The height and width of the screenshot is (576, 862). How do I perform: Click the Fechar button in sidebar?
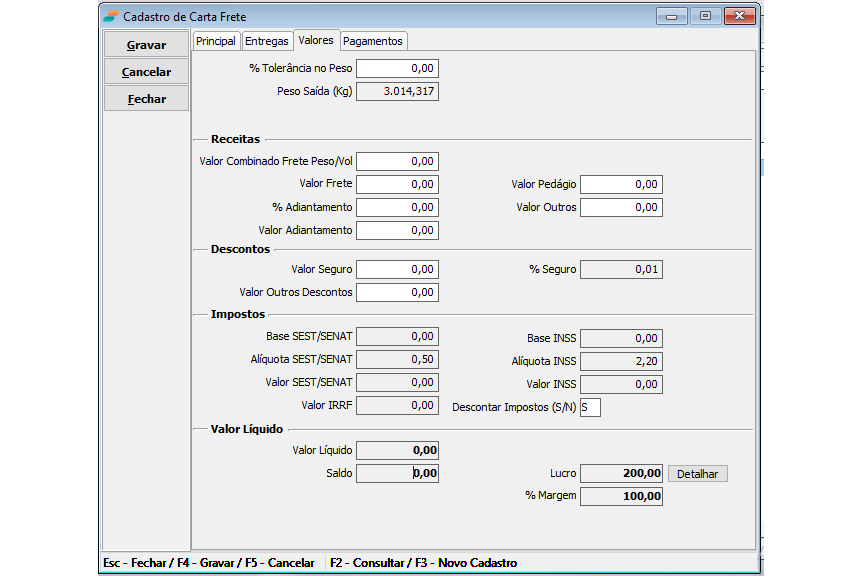click(146, 99)
